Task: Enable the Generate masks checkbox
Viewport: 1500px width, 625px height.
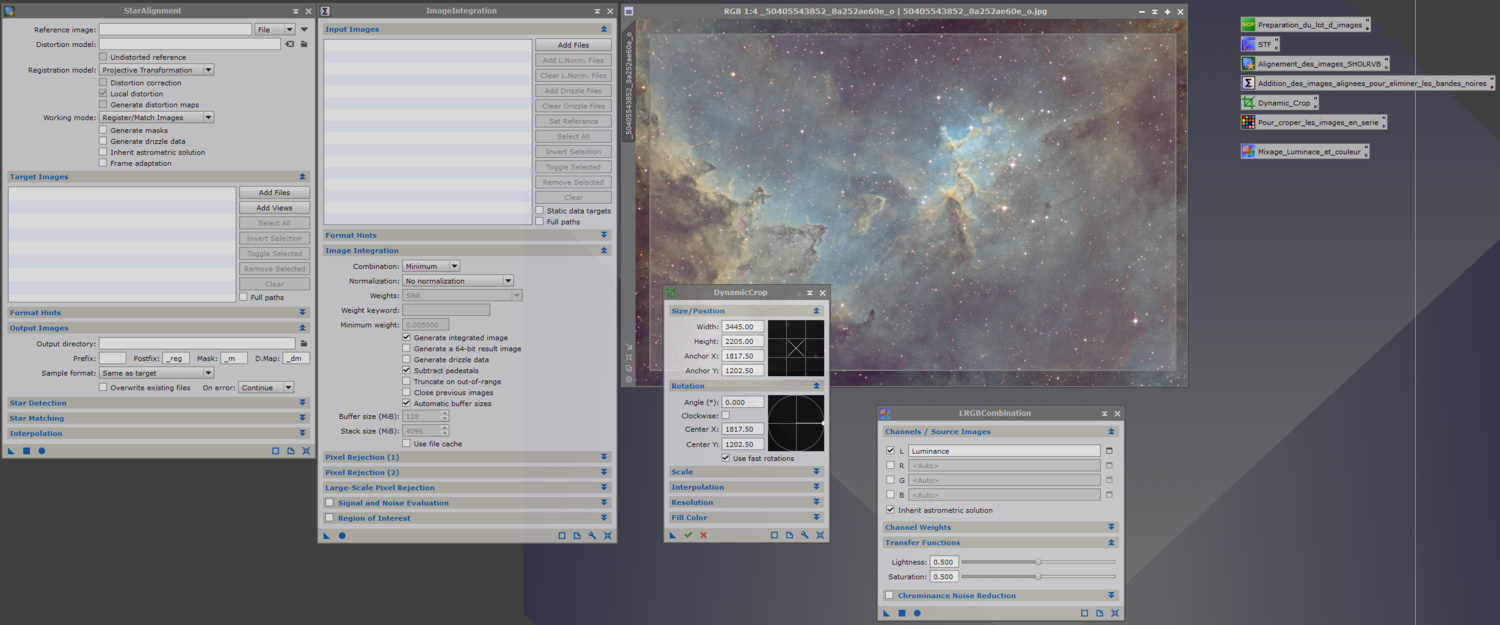Action: (103, 130)
